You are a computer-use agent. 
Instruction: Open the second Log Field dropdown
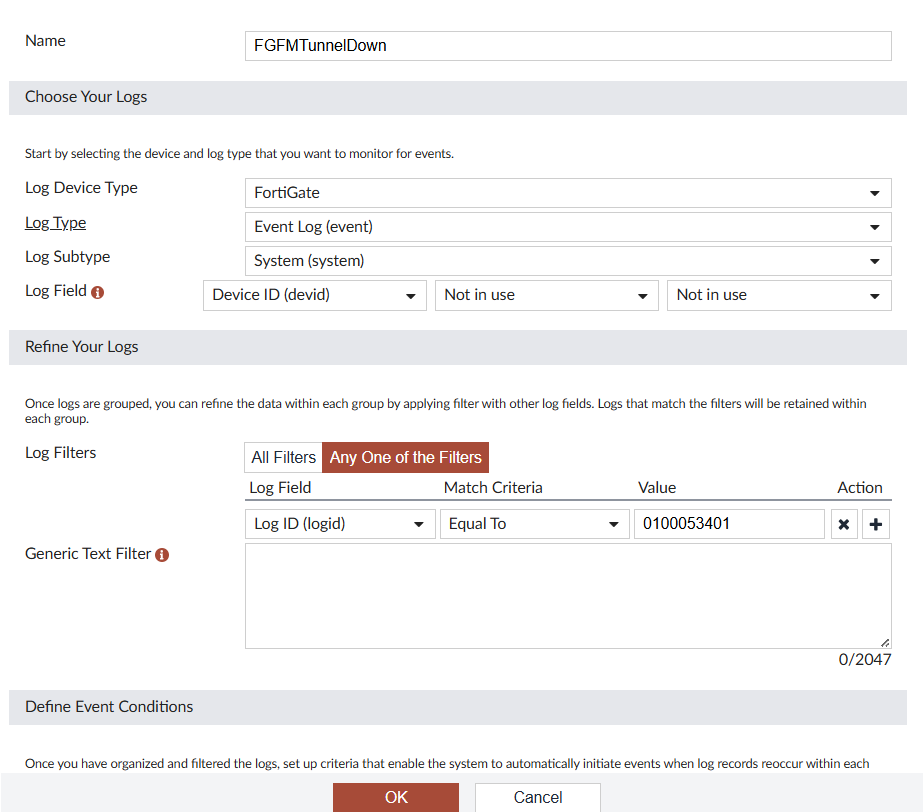pyautogui.click(x=546, y=295)
